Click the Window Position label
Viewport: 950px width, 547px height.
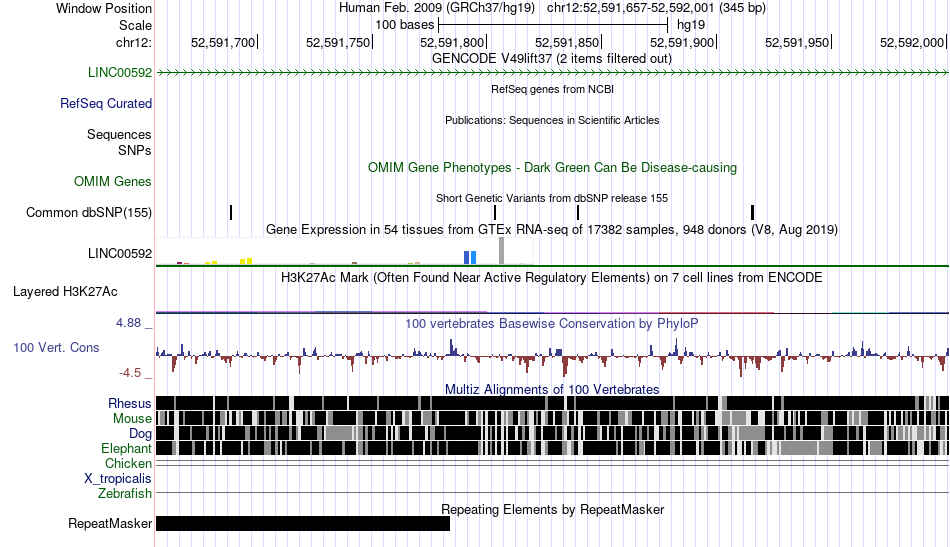coord(104,8)
